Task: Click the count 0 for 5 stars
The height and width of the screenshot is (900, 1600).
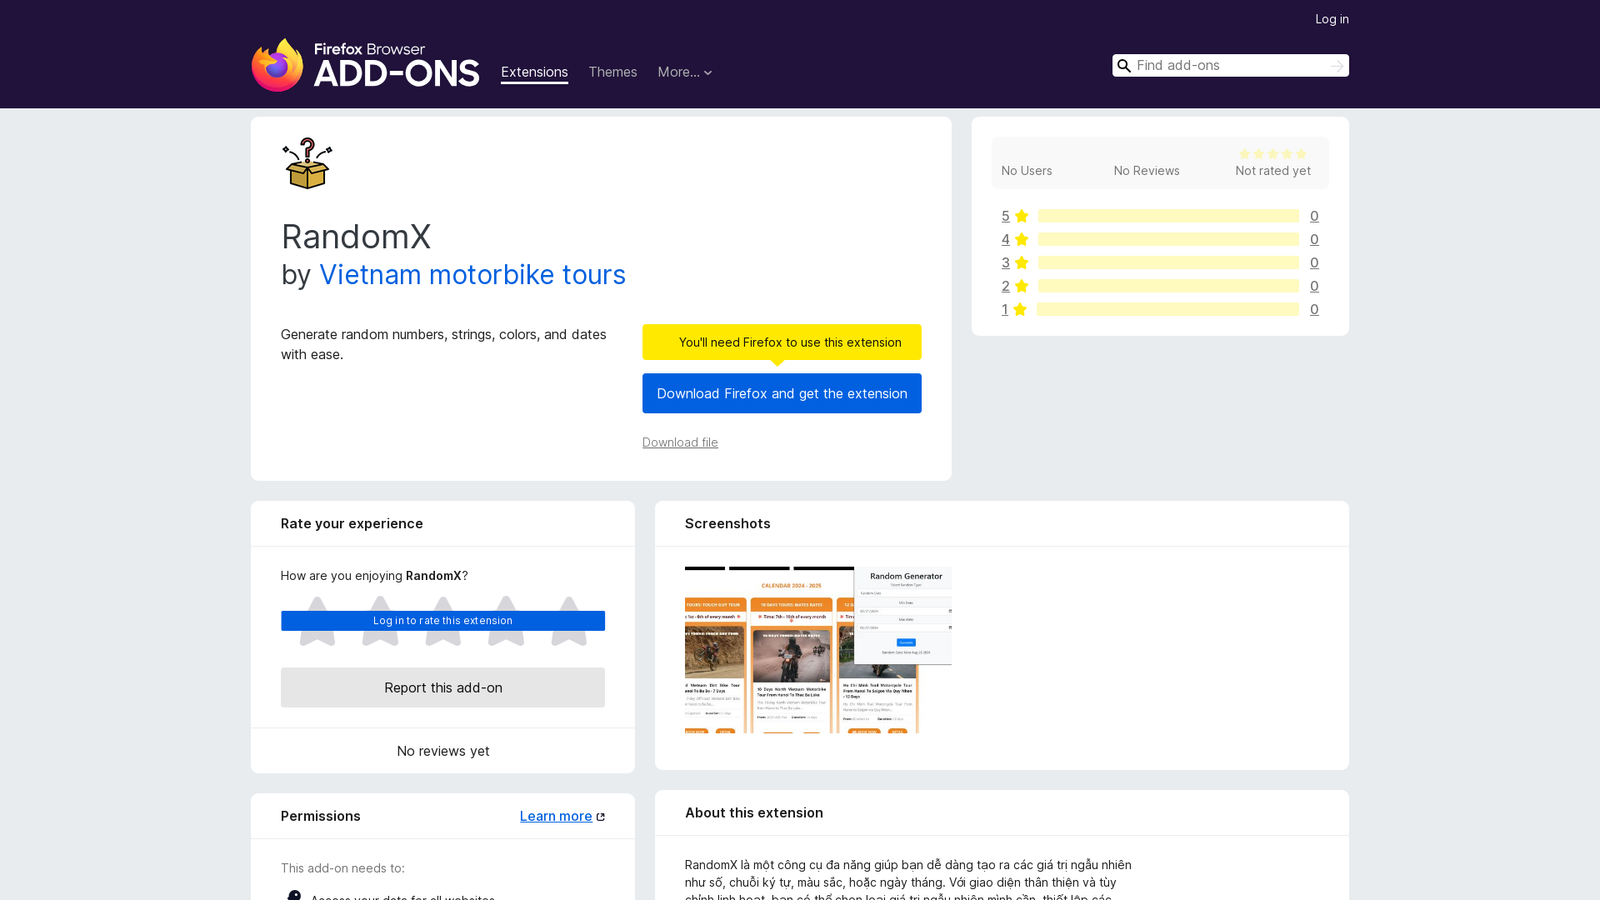Action: (1314, 216)
